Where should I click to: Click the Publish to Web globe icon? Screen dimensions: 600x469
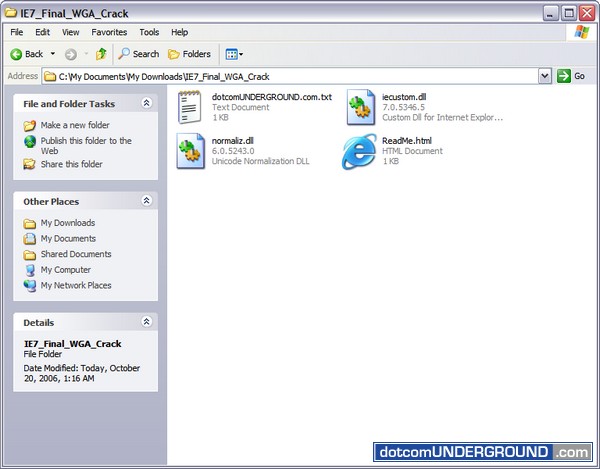coord(30,142)
